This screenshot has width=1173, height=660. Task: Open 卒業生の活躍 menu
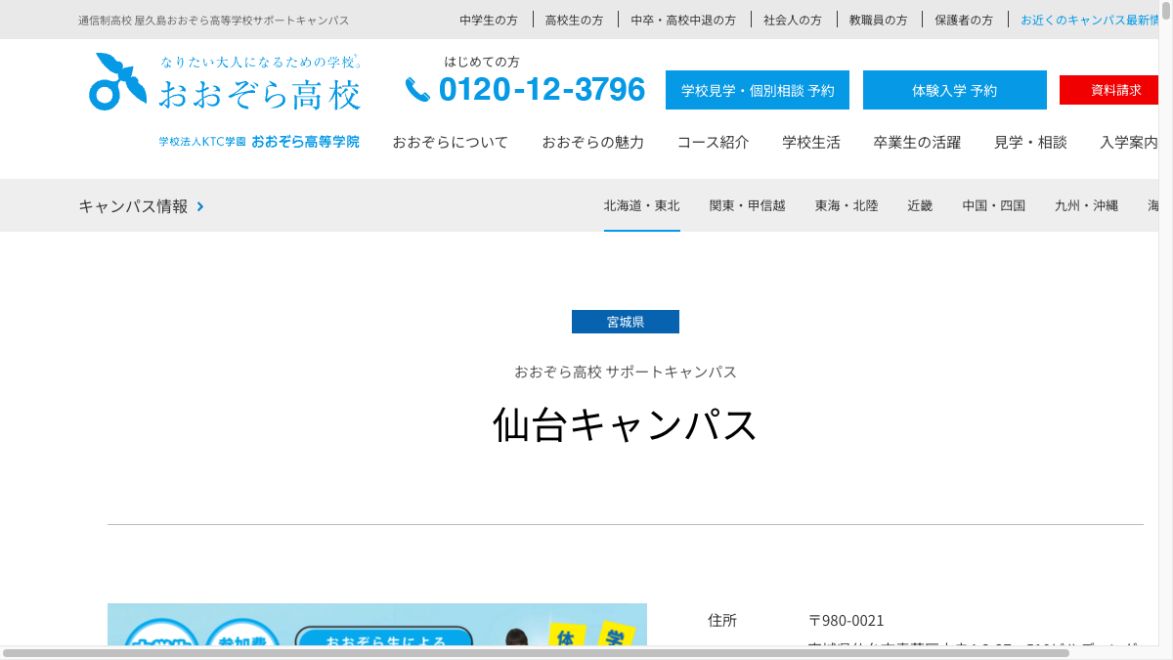[x=917, y=142]
